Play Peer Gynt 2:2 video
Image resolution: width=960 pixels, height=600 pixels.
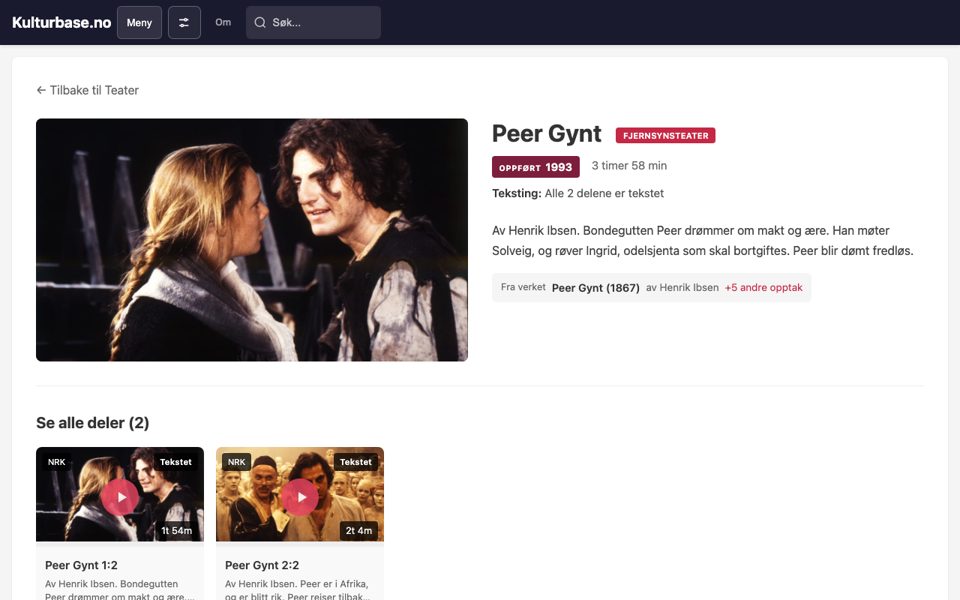tap(300, 497)
